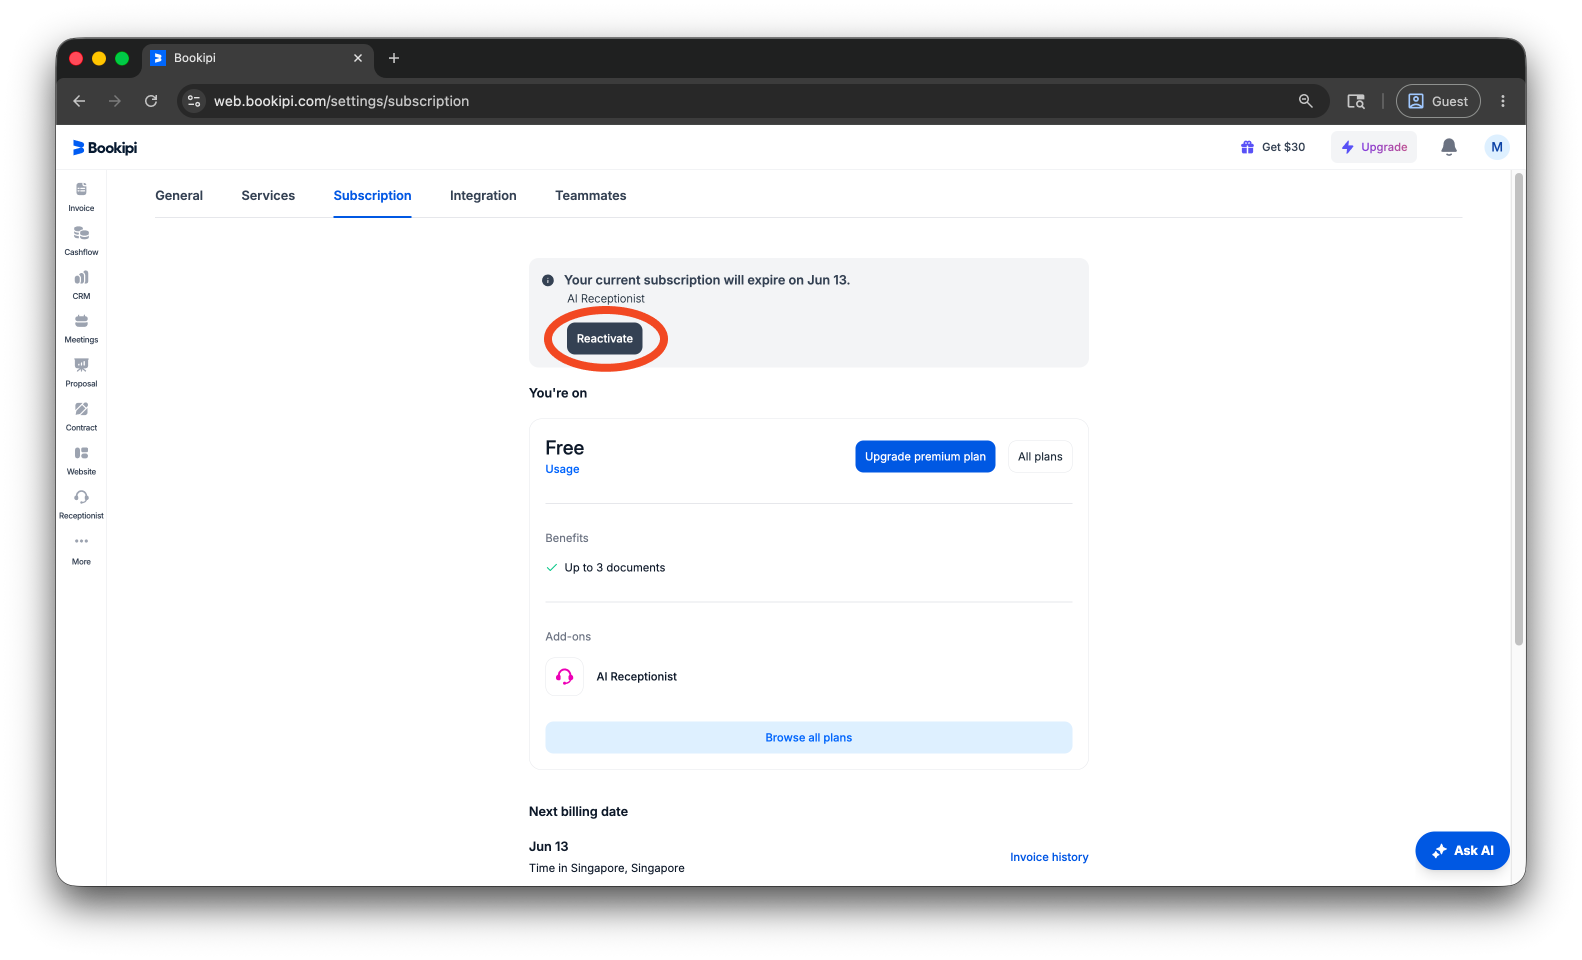Open the notifications bell

click(x=1449, y=147)
